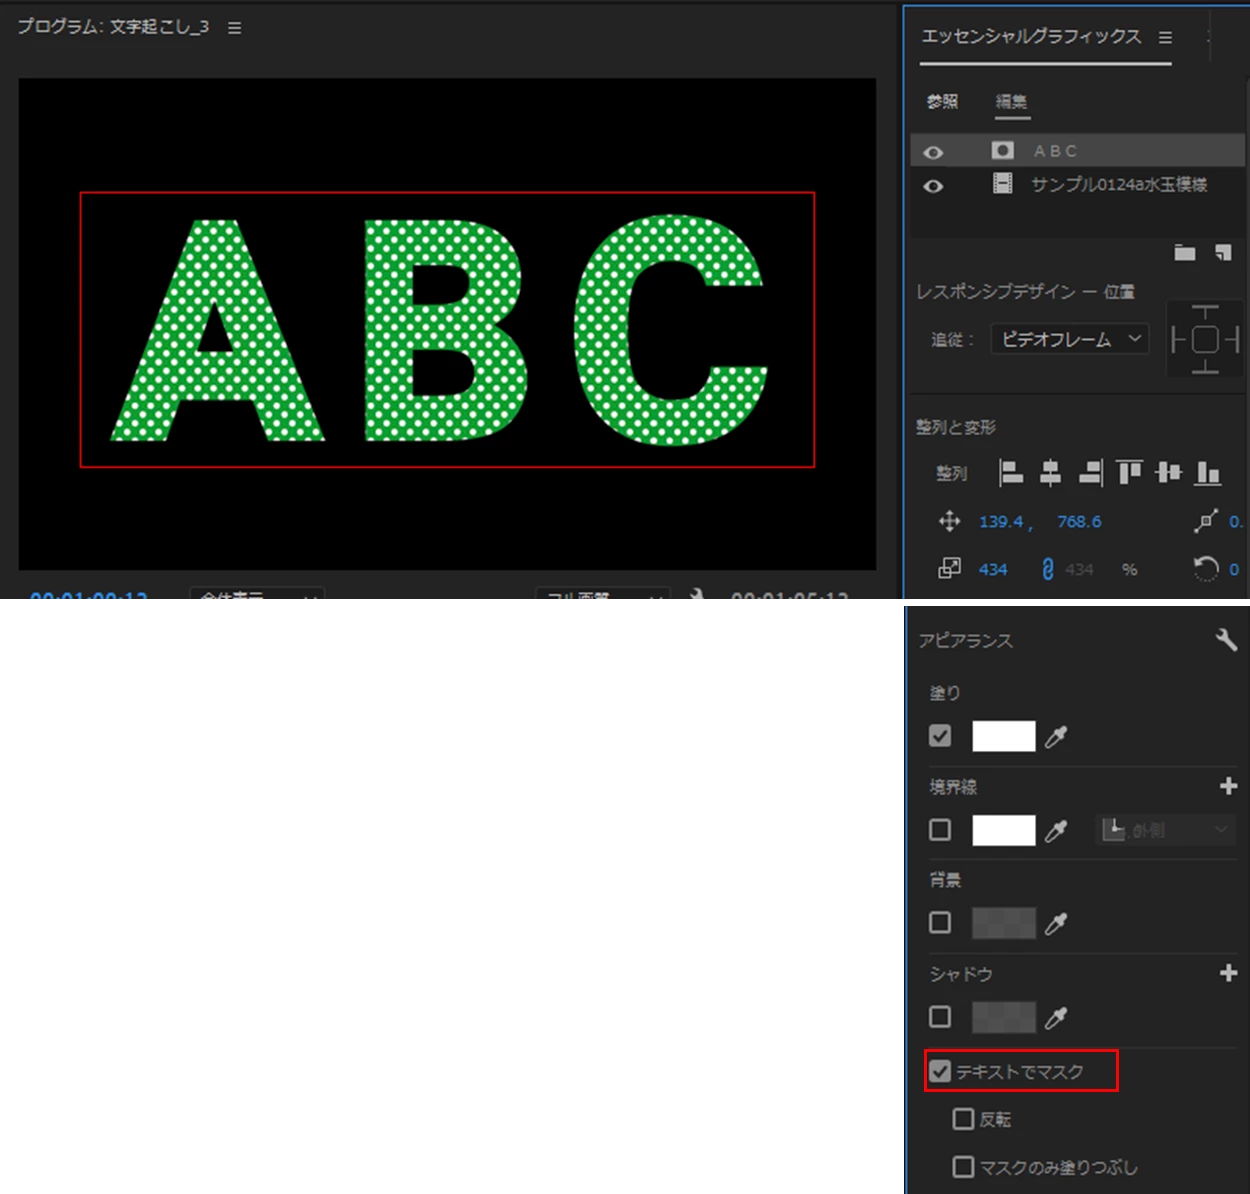Screen dimensions: 1250x1194
Task: Open Appearance wrench settings
Action: coord(1226,640)
